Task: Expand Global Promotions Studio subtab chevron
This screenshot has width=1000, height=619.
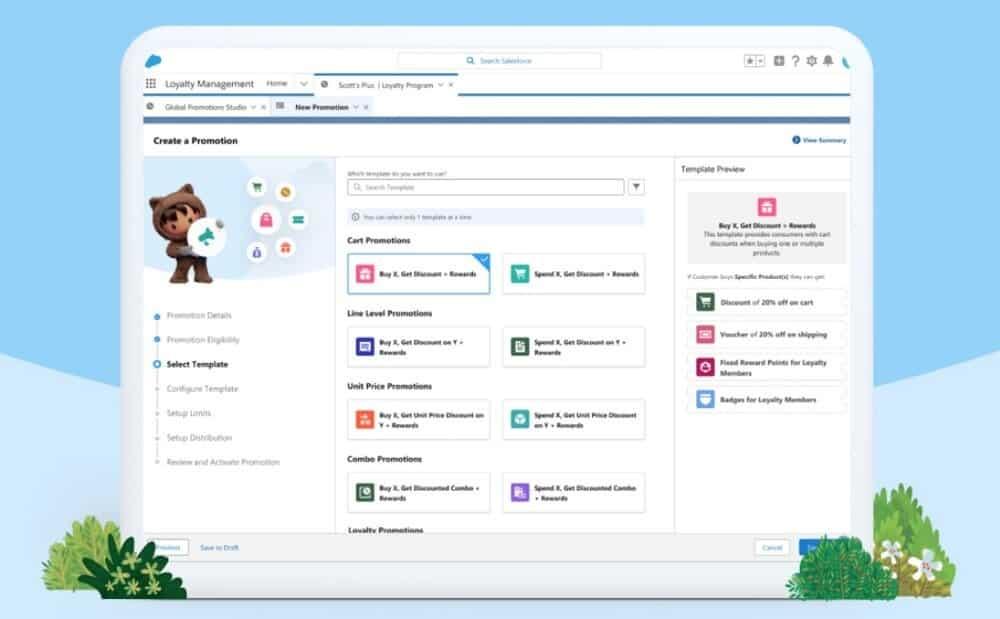Action: pyautogui.click(x=253, y=107)
